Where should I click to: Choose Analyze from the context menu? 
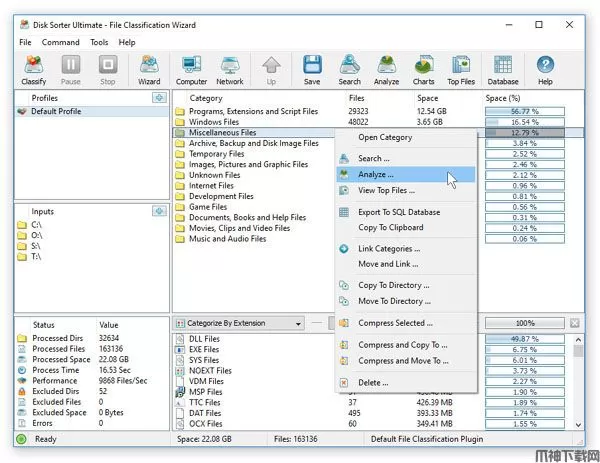376,174
